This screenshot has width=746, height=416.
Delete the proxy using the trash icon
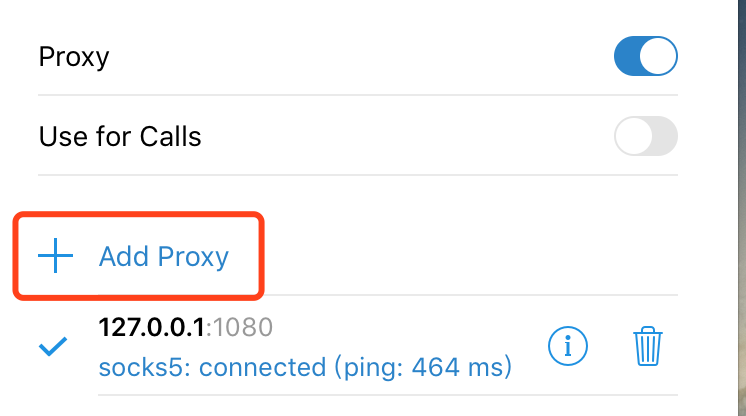pos(649,347)
